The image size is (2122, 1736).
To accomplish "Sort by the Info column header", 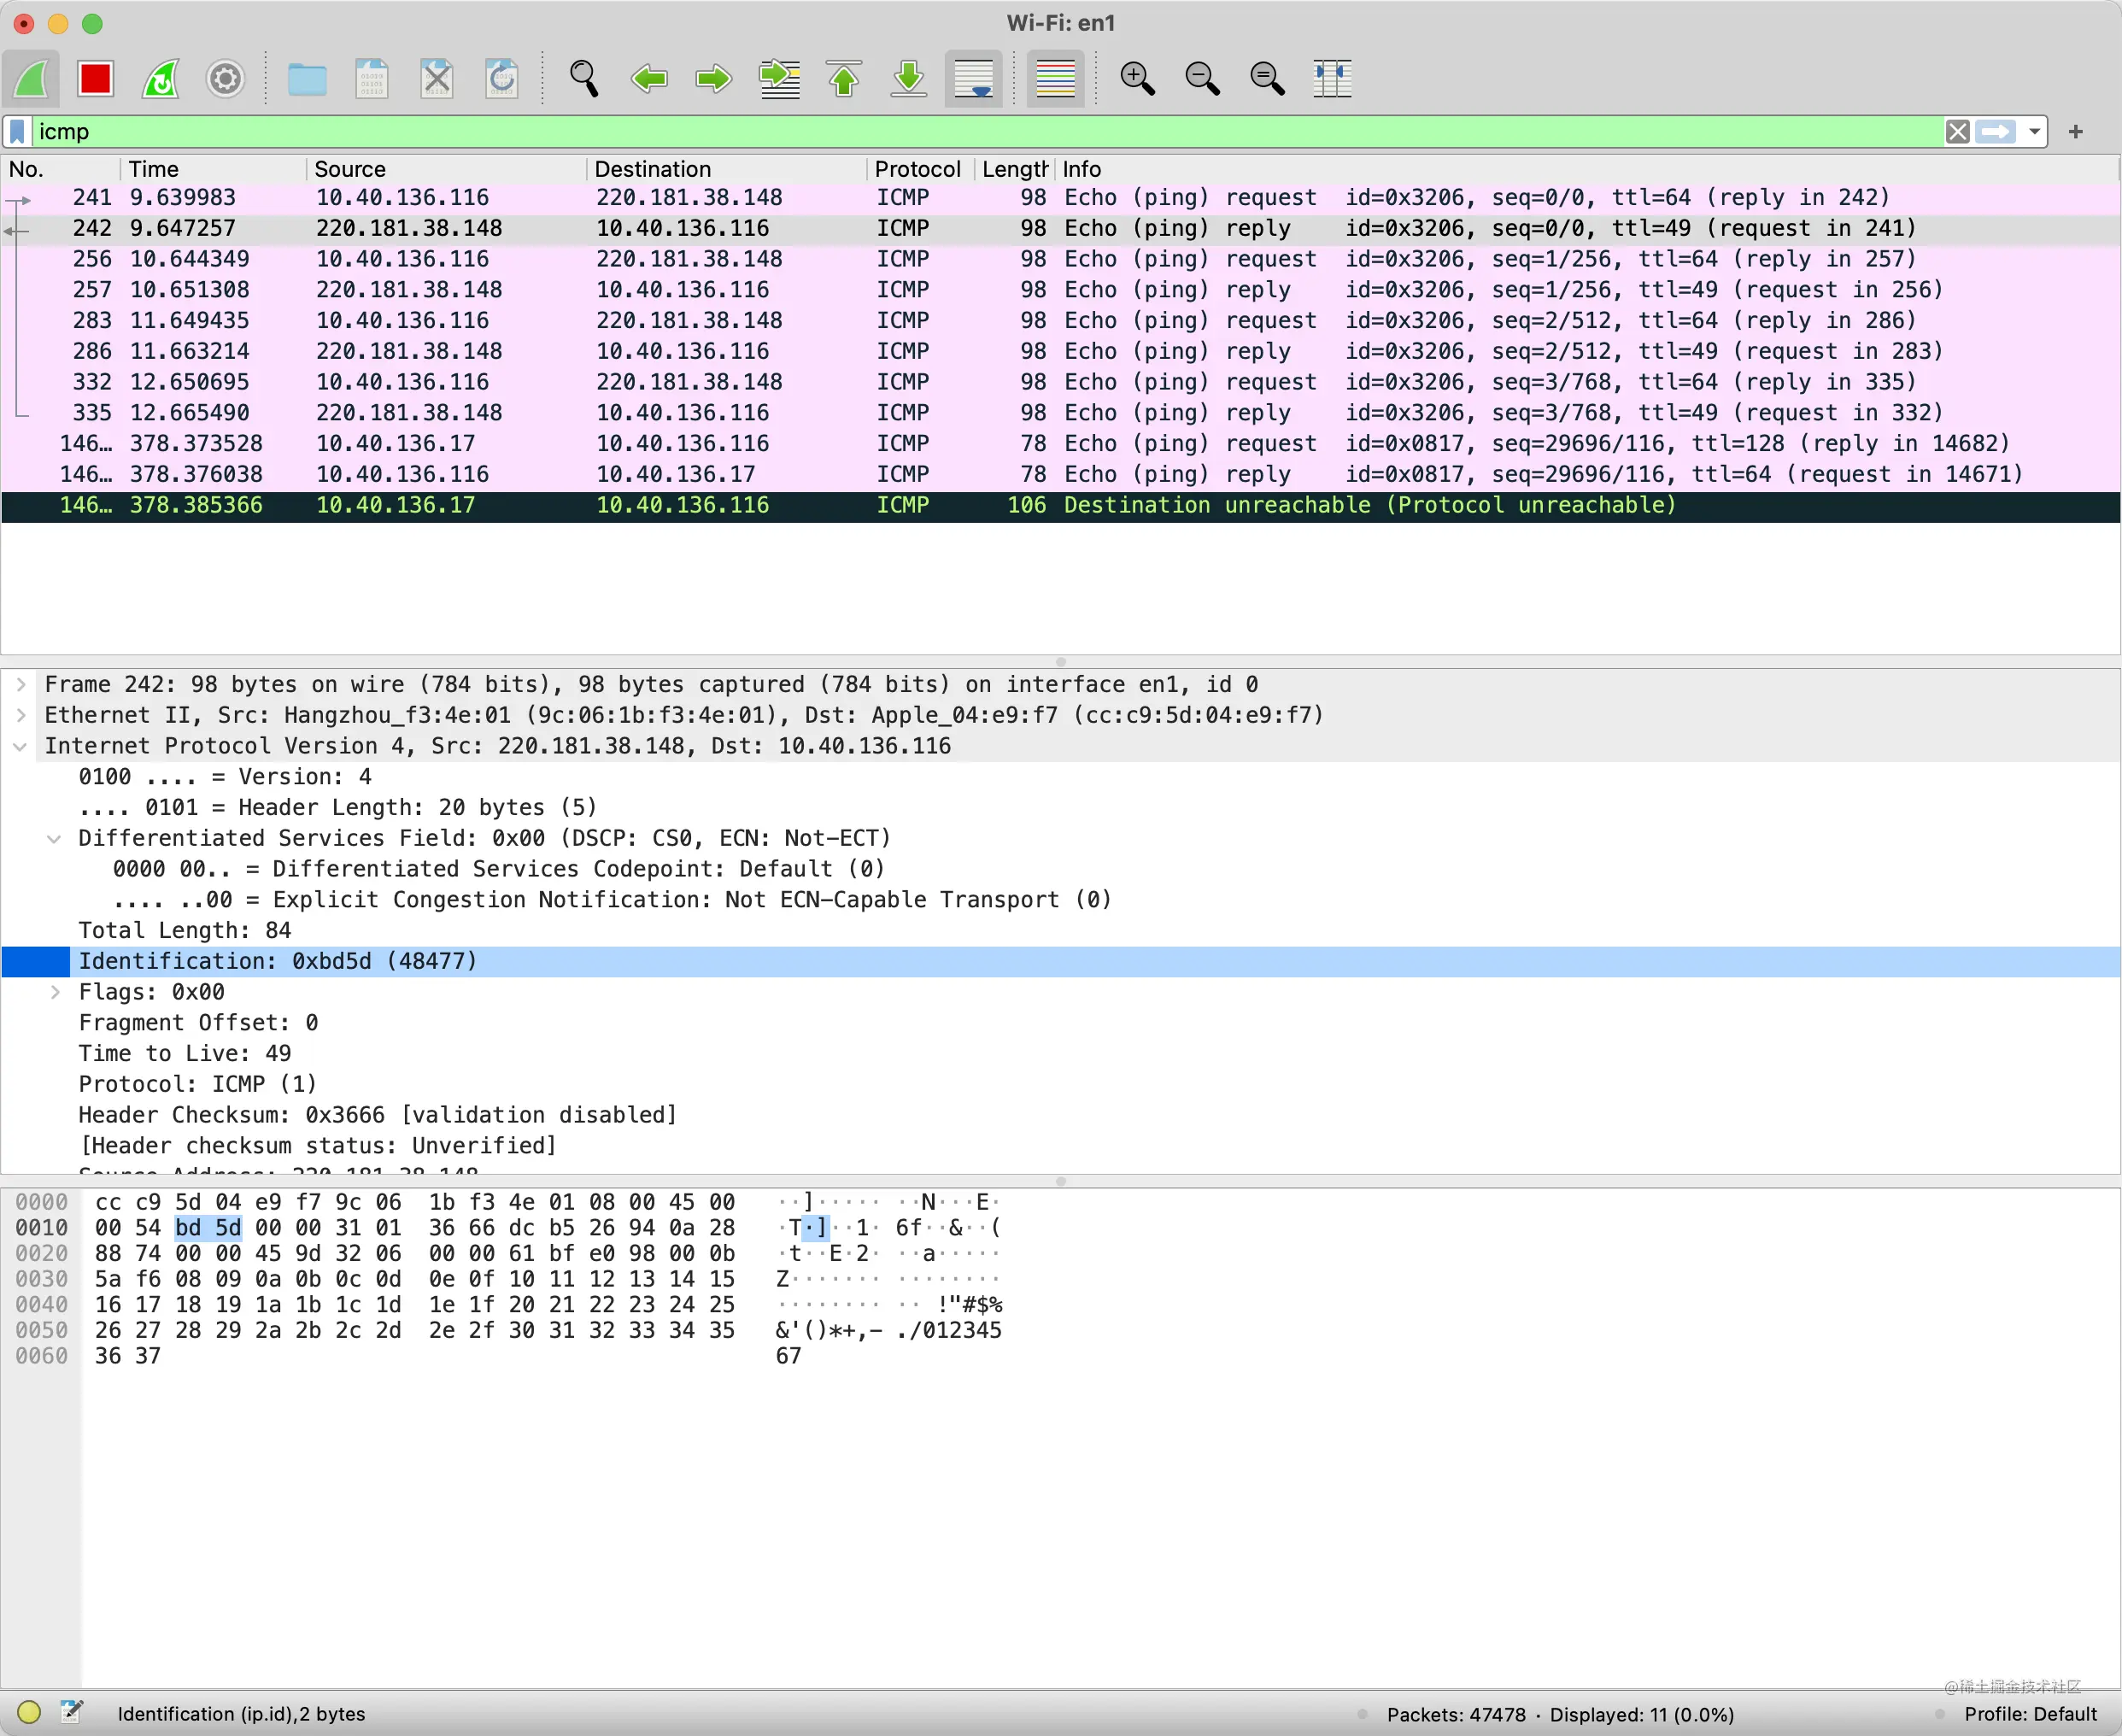I will tap(1586, 169).
